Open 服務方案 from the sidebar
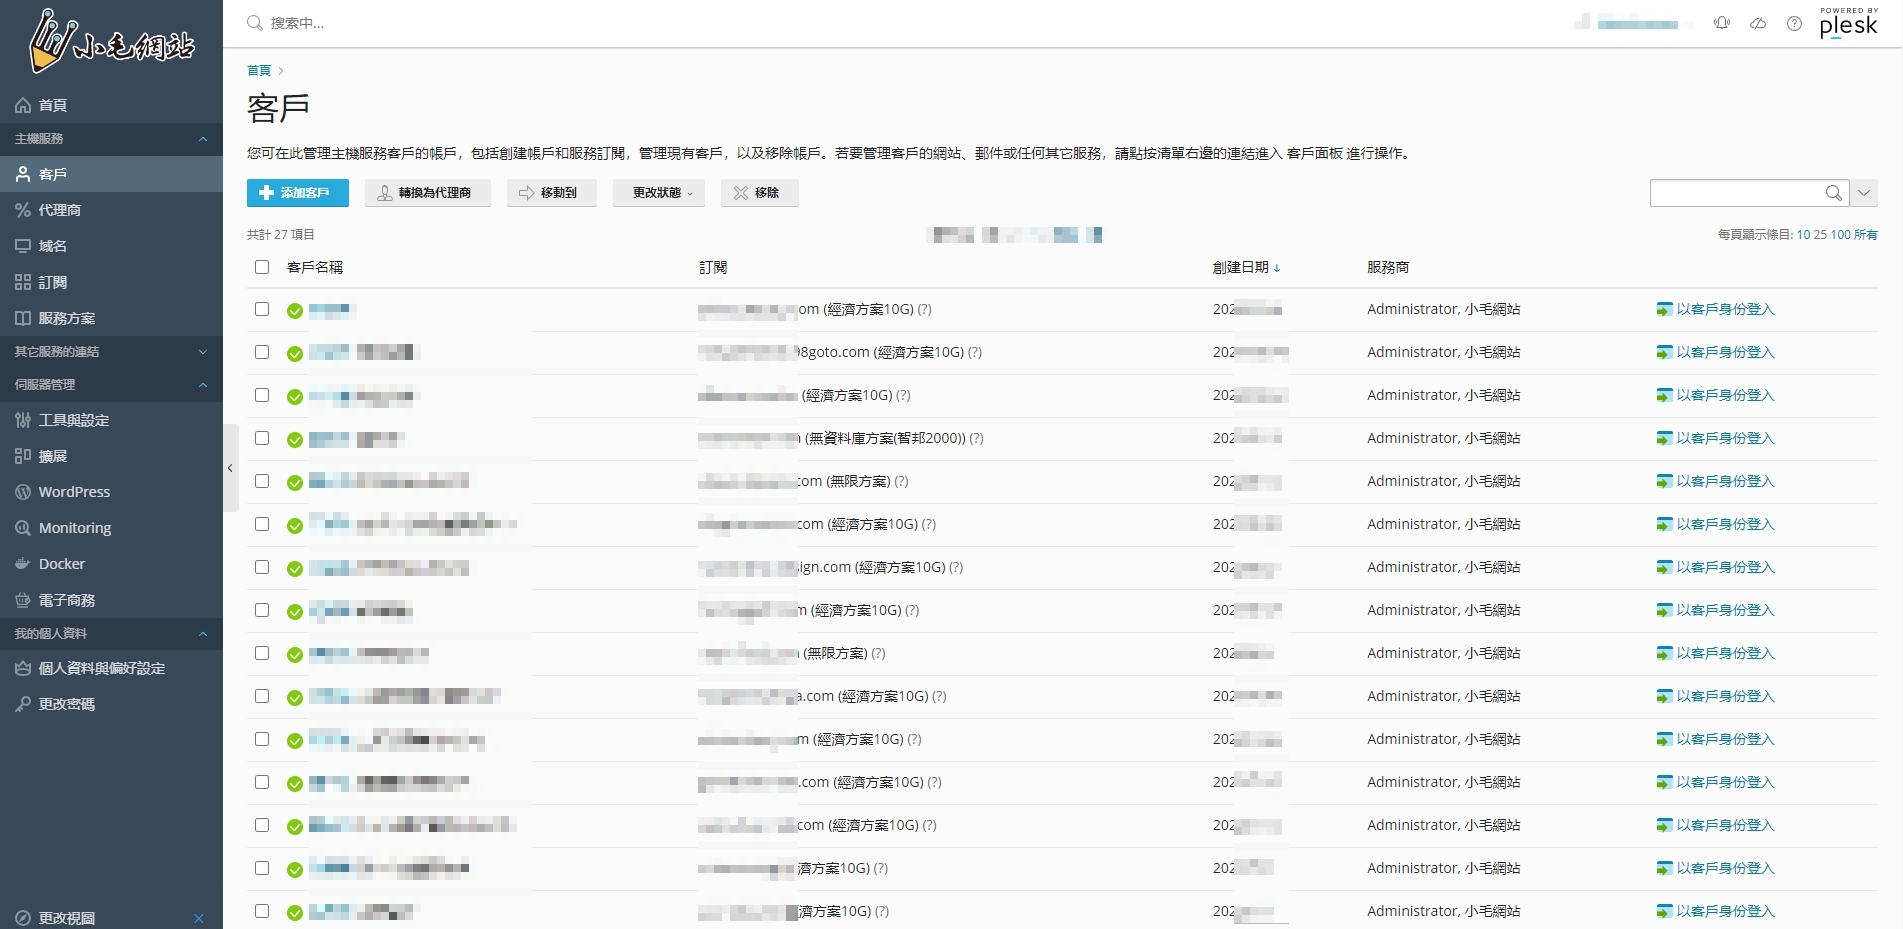 [x=67, y=318]
